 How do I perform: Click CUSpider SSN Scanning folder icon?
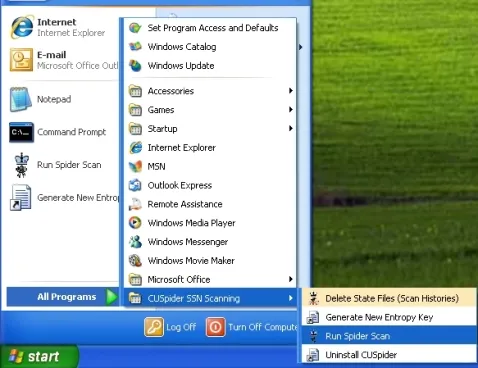pyautogui.click(x=135, y=298)
